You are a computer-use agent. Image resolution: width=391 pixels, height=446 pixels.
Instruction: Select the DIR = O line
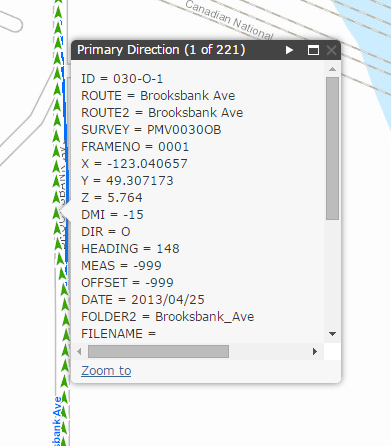coord(106,232)
